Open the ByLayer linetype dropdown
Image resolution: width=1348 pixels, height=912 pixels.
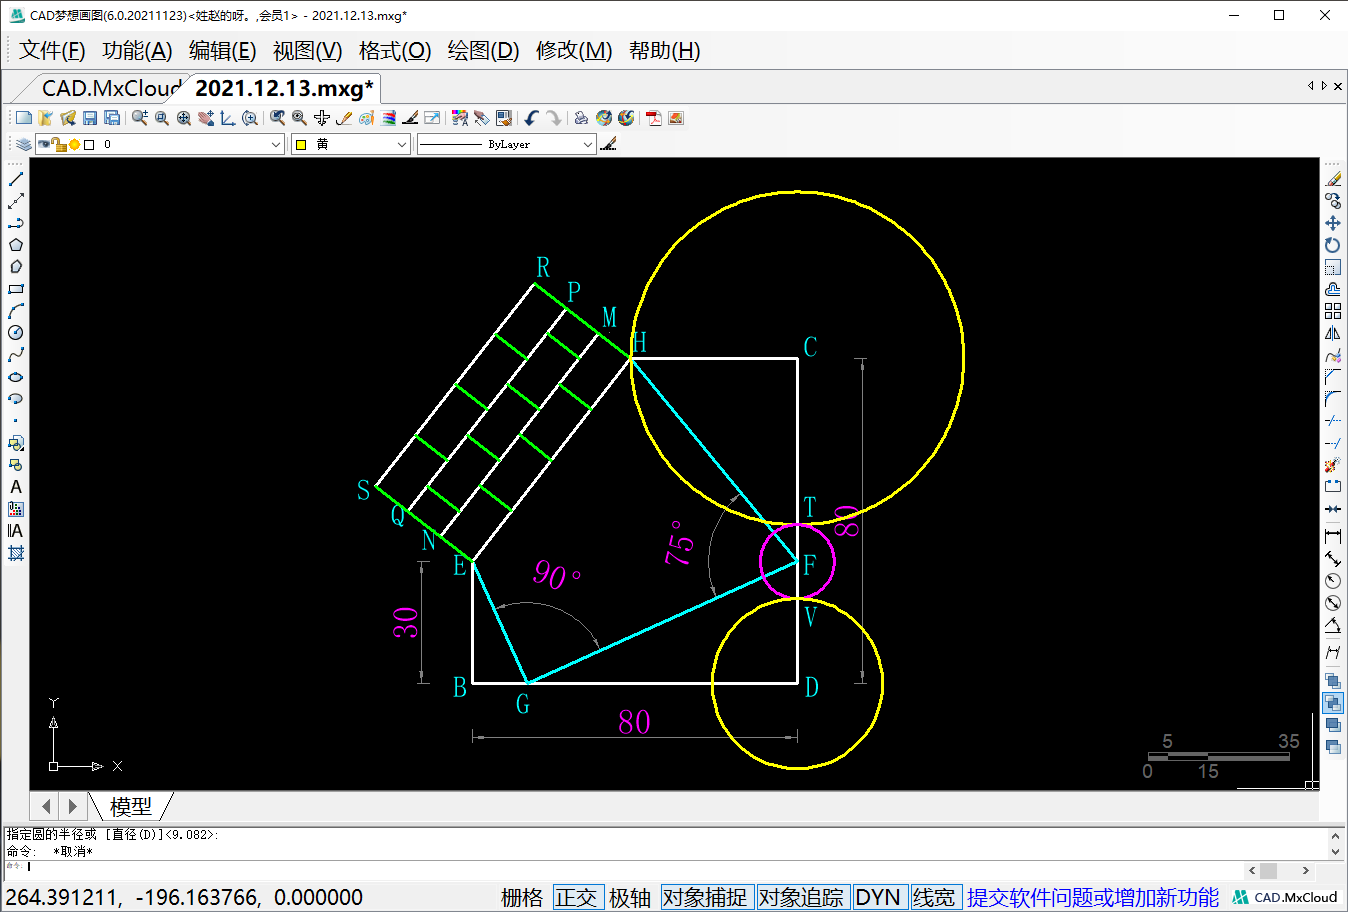coord(587,144)
